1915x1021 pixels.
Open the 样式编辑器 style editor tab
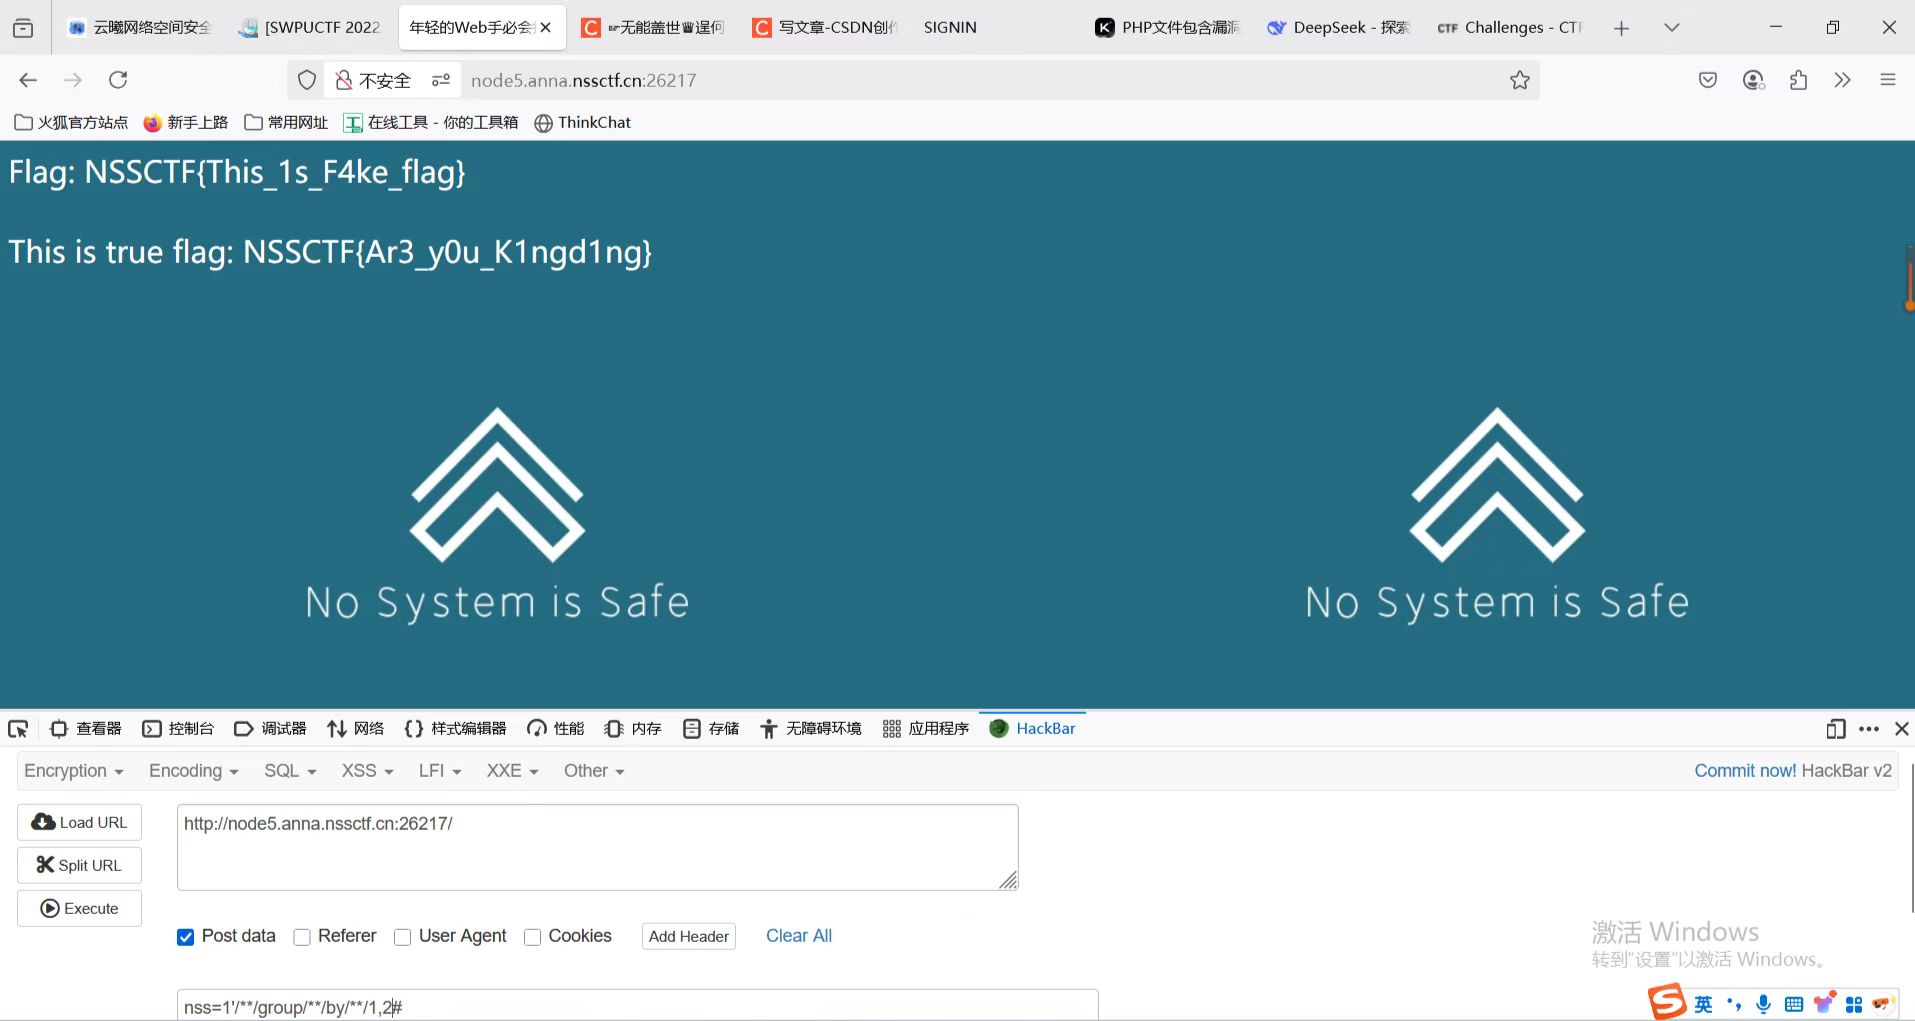pyautogui.click(x=455, y=729)
